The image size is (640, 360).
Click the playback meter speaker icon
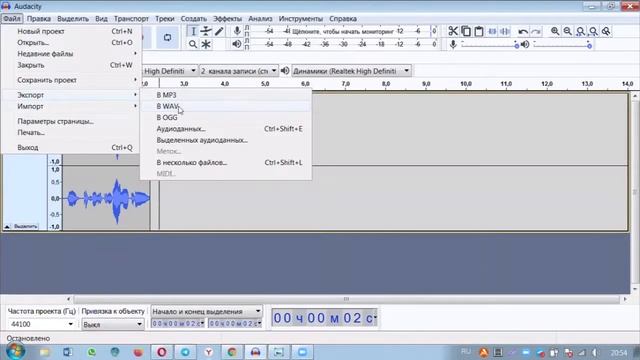point(237,44)
